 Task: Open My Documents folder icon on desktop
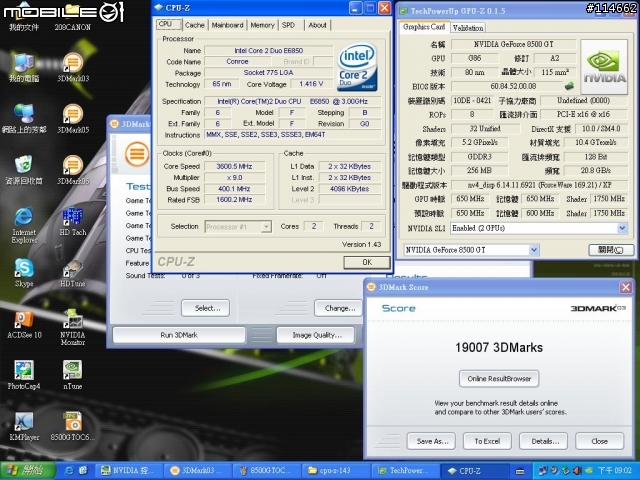24,16
